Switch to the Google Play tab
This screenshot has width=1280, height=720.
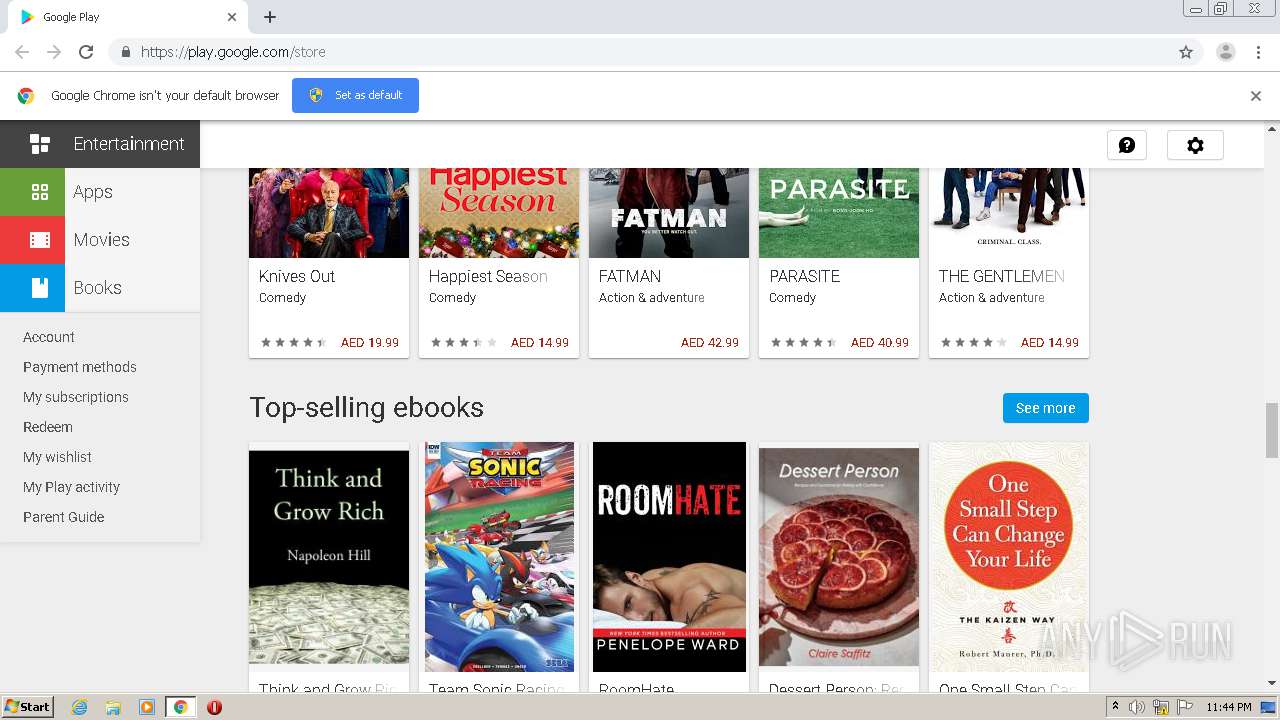pos(120,17)
